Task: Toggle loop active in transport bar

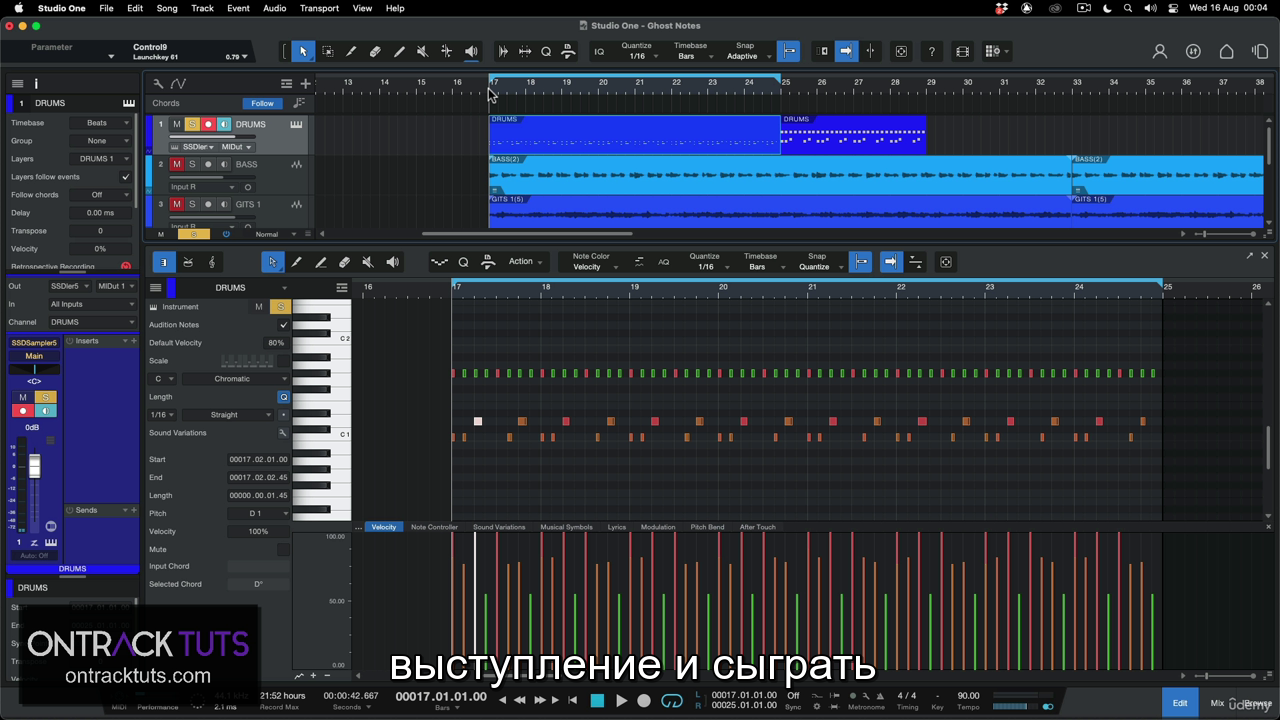Action: pyautogui.click(x=672, y=701)
